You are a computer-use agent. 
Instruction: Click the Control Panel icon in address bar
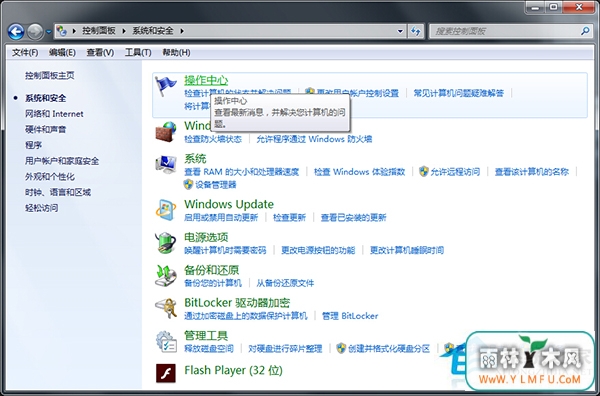[62, 31]
